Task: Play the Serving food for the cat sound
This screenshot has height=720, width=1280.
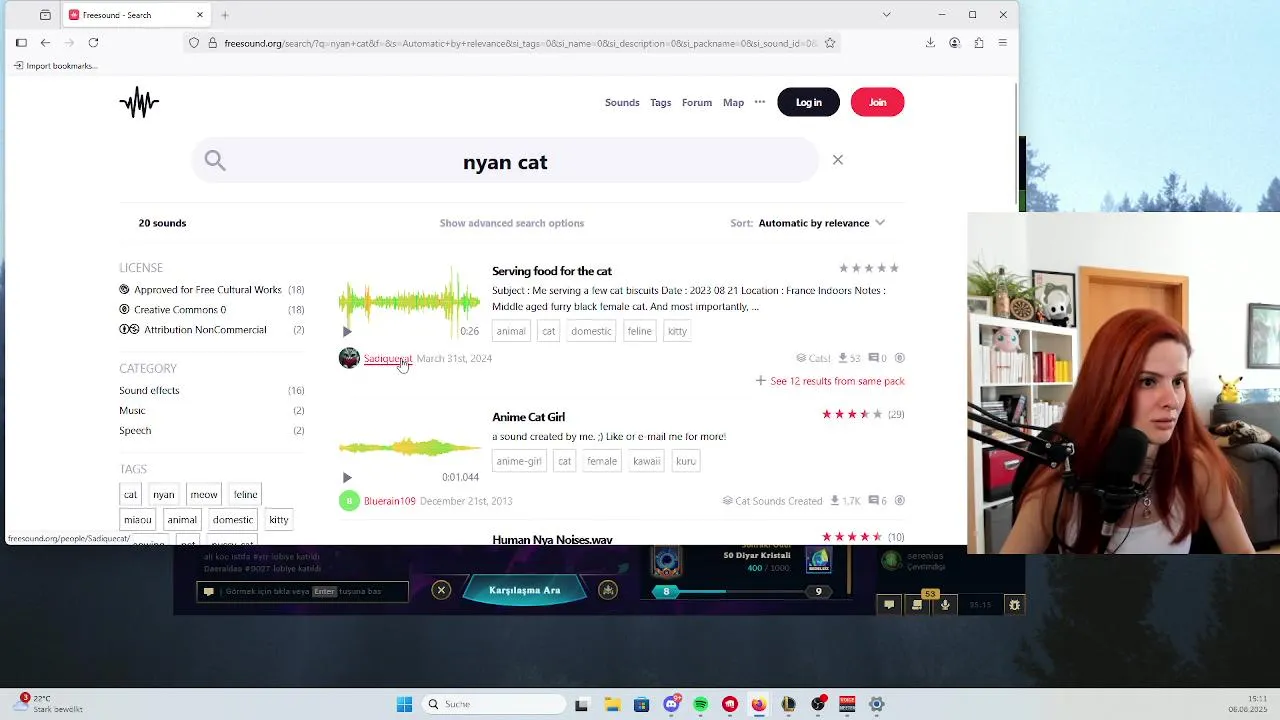Action: tap(347, 332)
